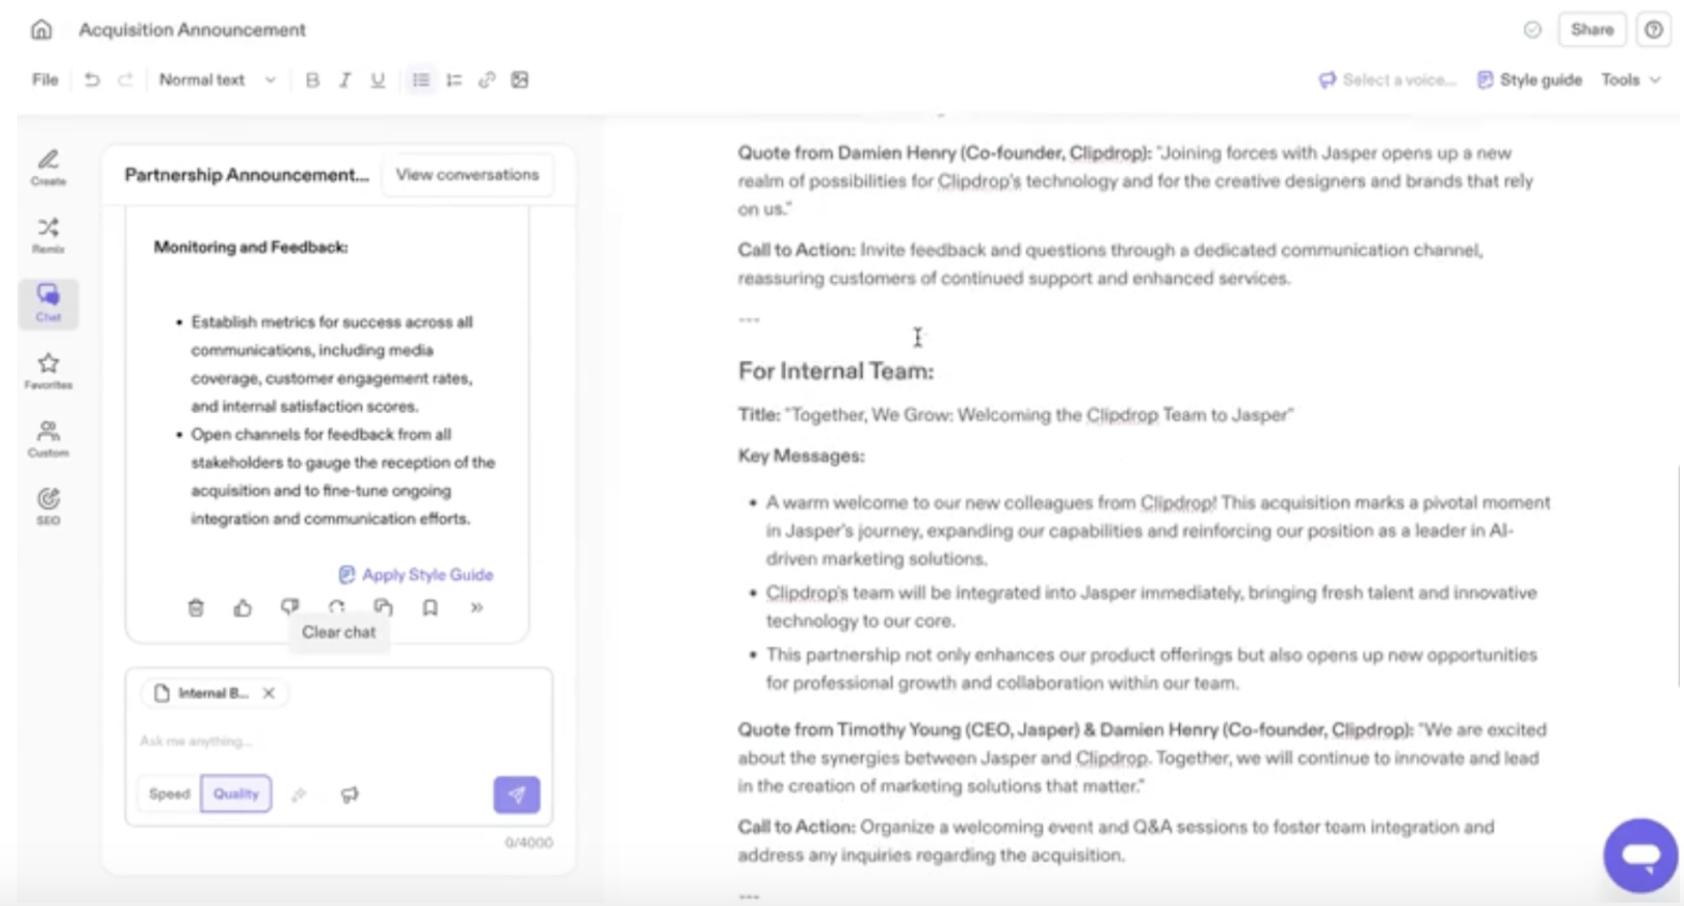Click the Acquisition Announcement document title
The height and width of the screenshot is (906, 1684).
tap(192, 30)
